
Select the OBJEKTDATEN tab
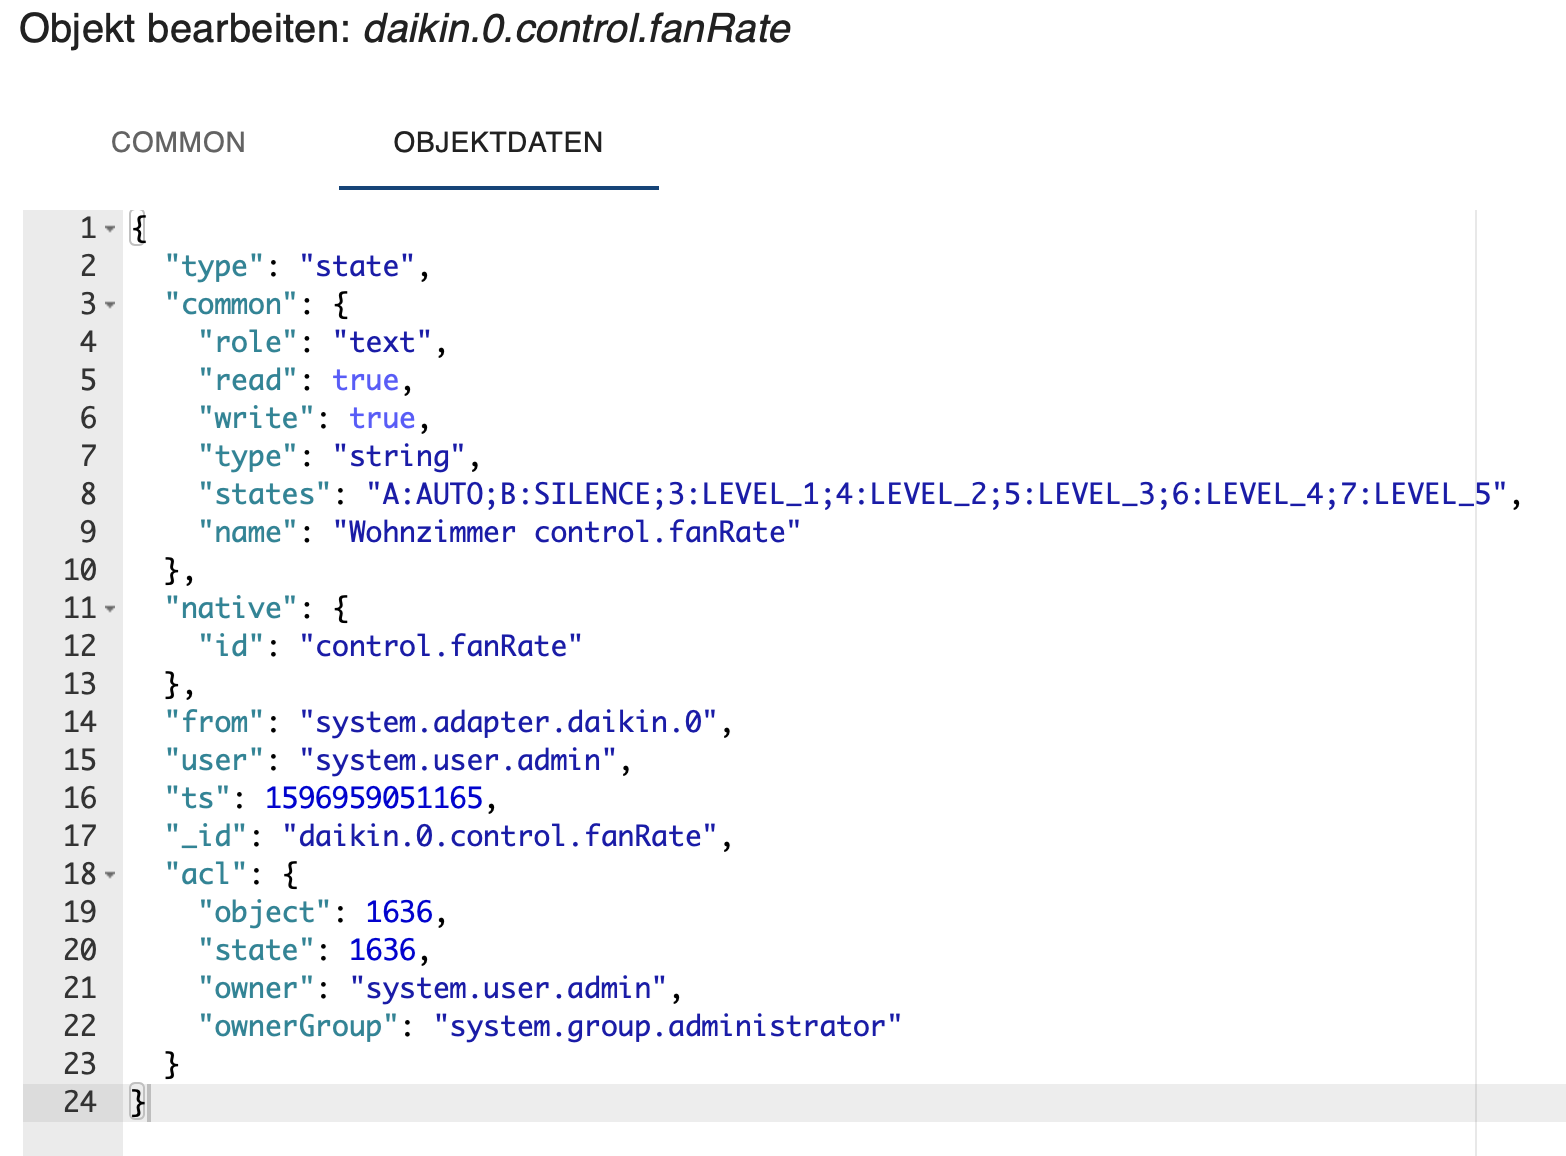[x=498, y=142]
